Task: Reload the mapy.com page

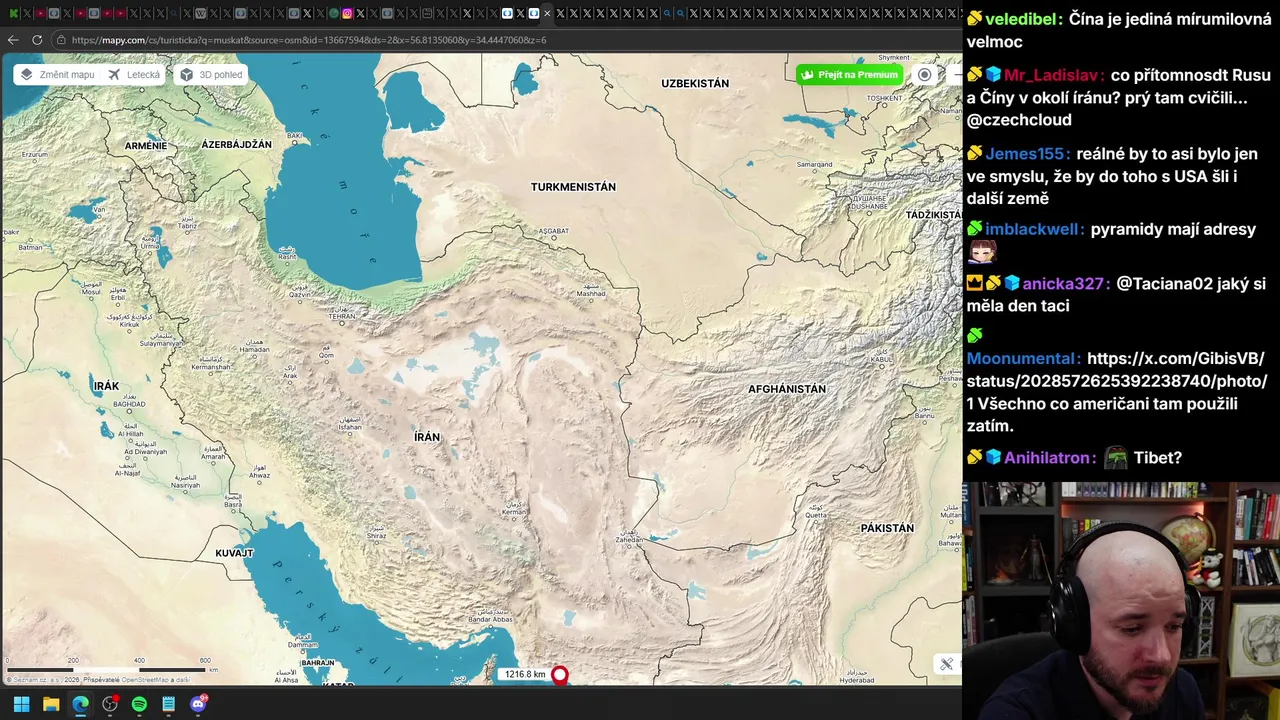Action: tap(37, 40)
